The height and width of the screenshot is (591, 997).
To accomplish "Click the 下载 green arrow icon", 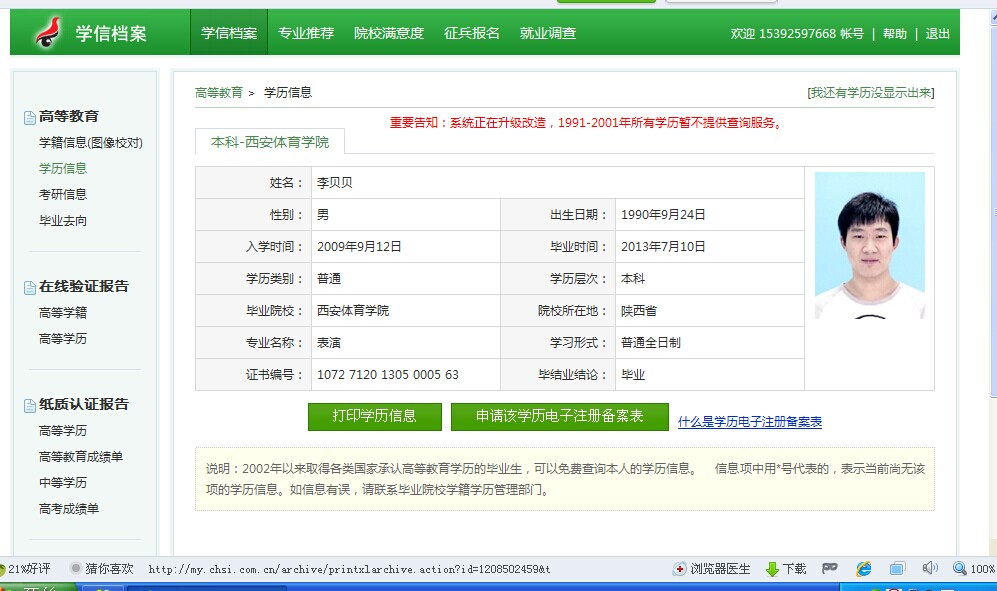I will [773, 569].
